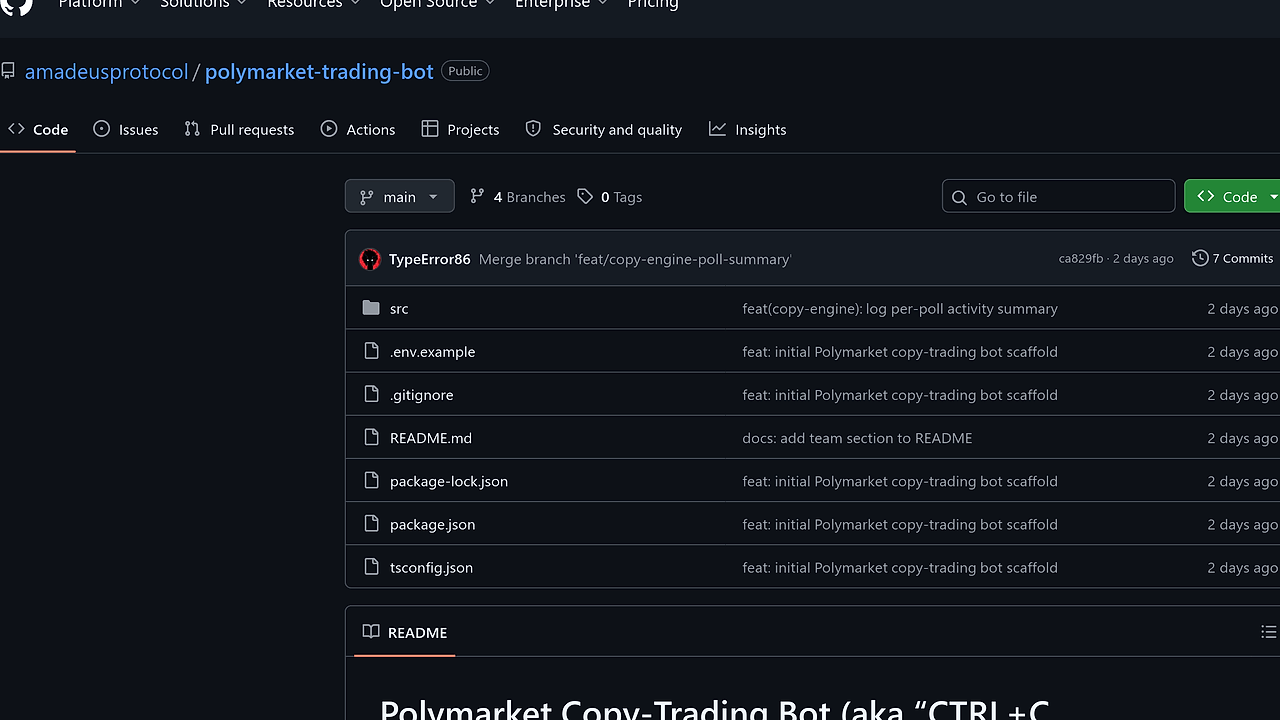Click file icon beside package-lock.json

coord(371,480)
